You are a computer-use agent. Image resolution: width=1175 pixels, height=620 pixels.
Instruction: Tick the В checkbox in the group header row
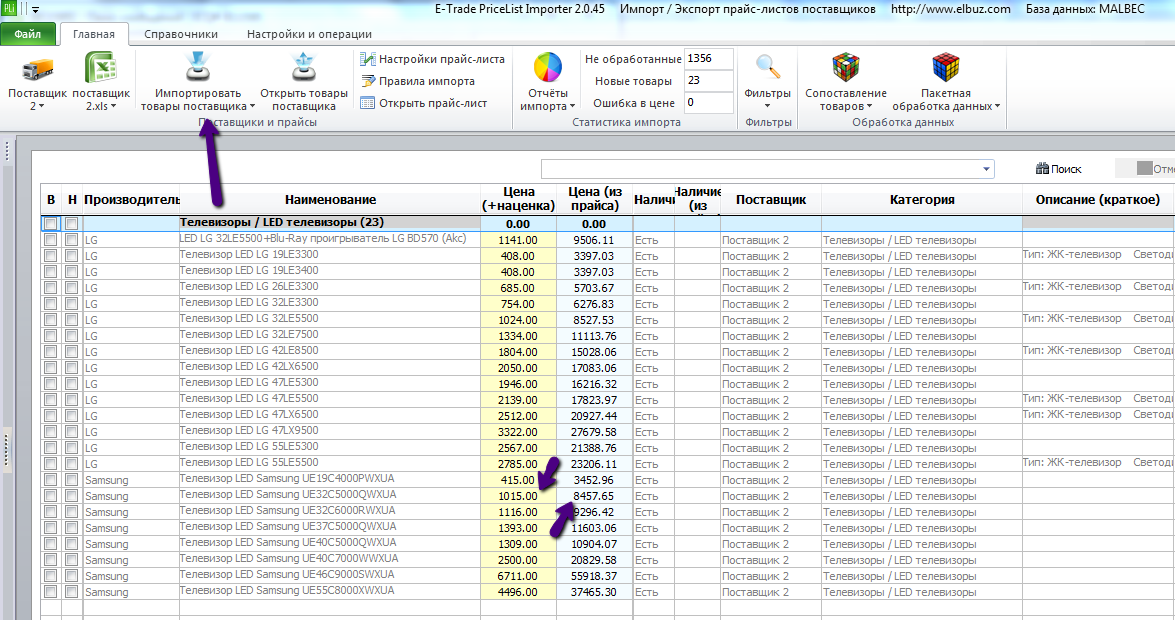[50, 223]
